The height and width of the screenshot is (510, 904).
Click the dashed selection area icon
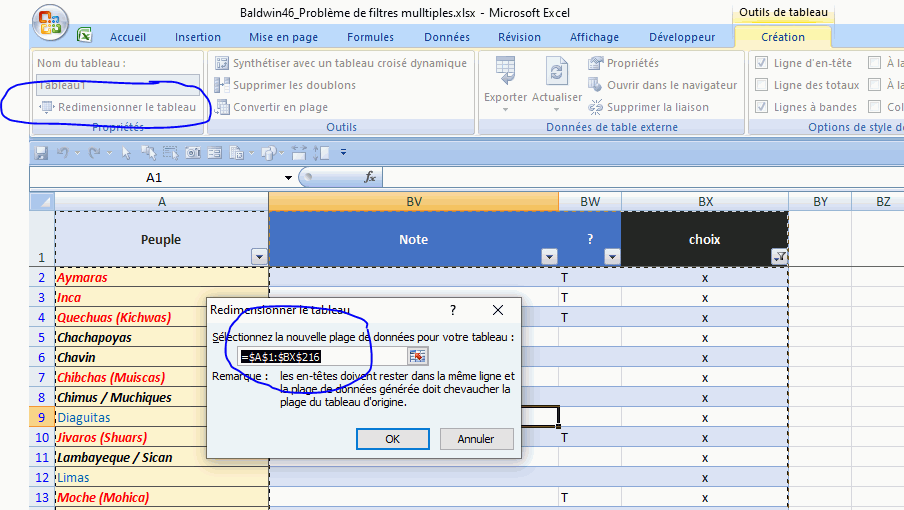170,153
